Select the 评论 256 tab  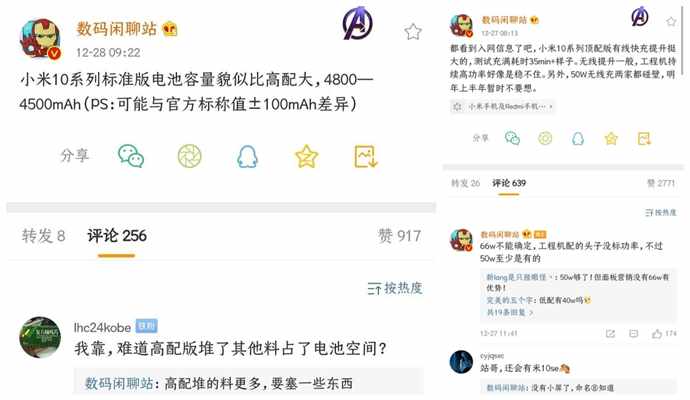[117, 236]
